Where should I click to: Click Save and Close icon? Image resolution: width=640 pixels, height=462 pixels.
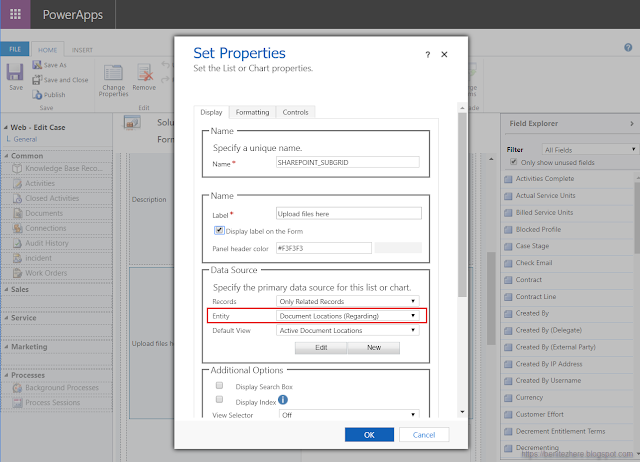point(37,80)
